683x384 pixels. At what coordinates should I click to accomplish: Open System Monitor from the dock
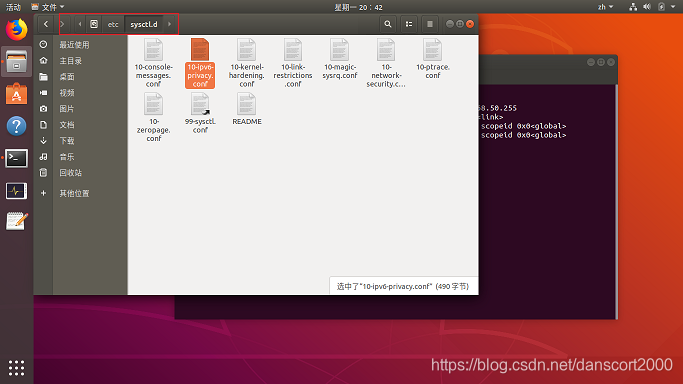coord(17,191)
